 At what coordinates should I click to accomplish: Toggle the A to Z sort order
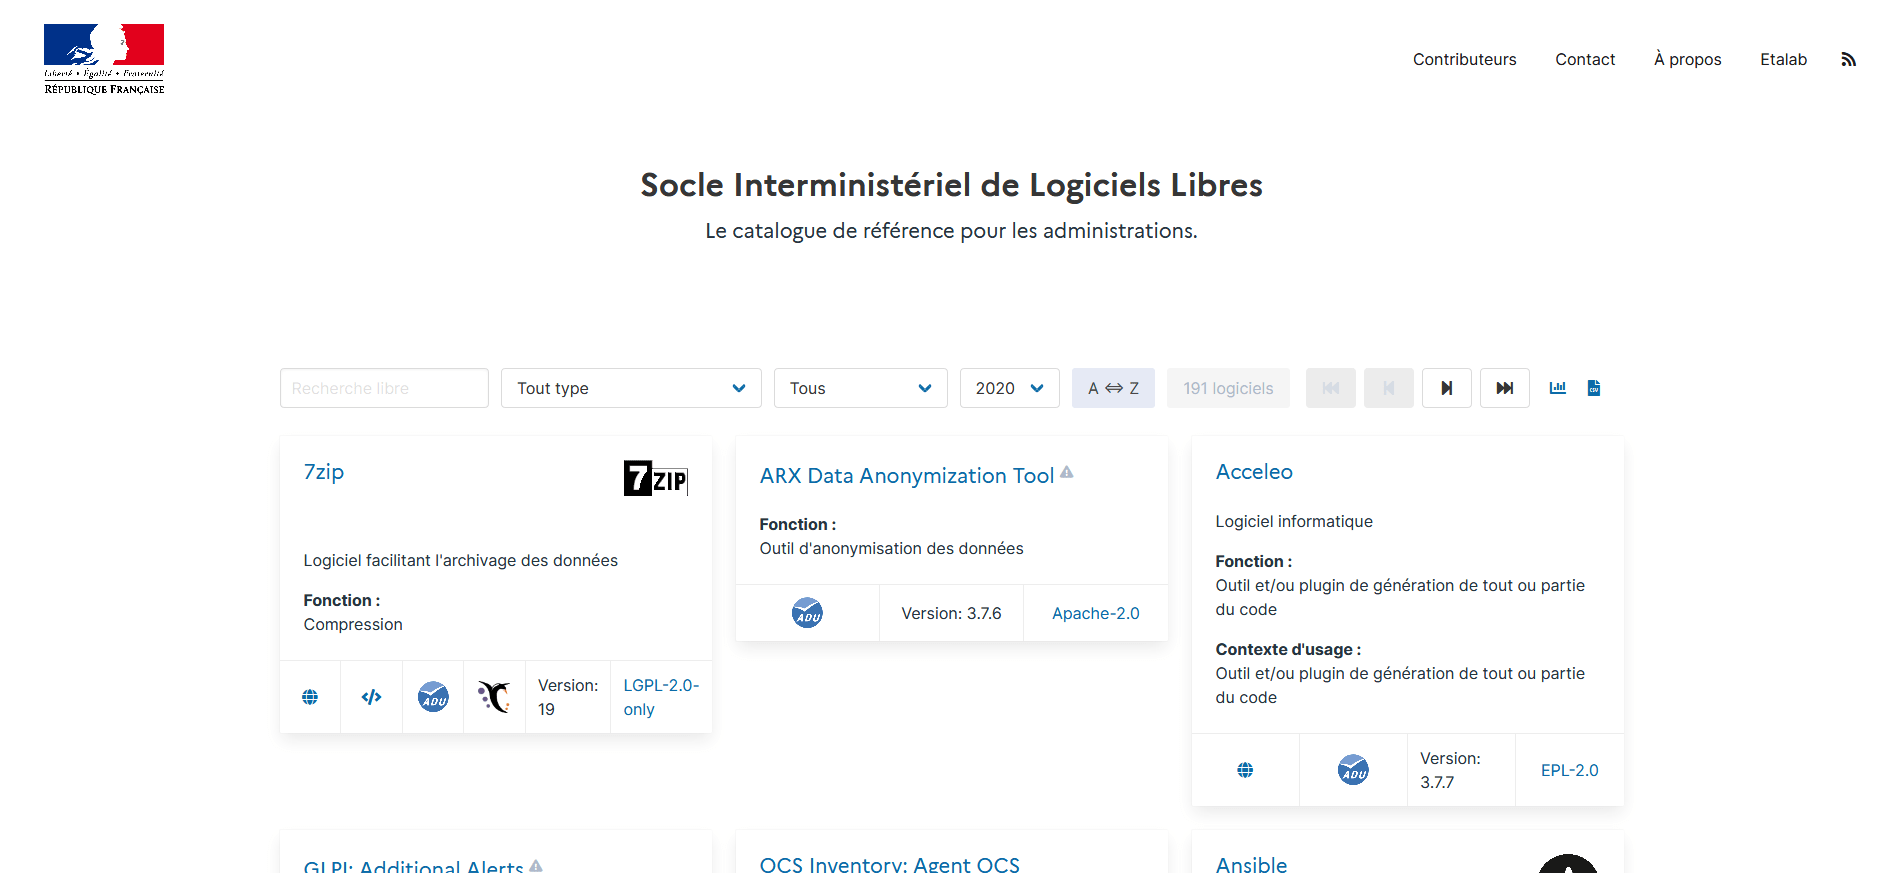(1113, 388)
